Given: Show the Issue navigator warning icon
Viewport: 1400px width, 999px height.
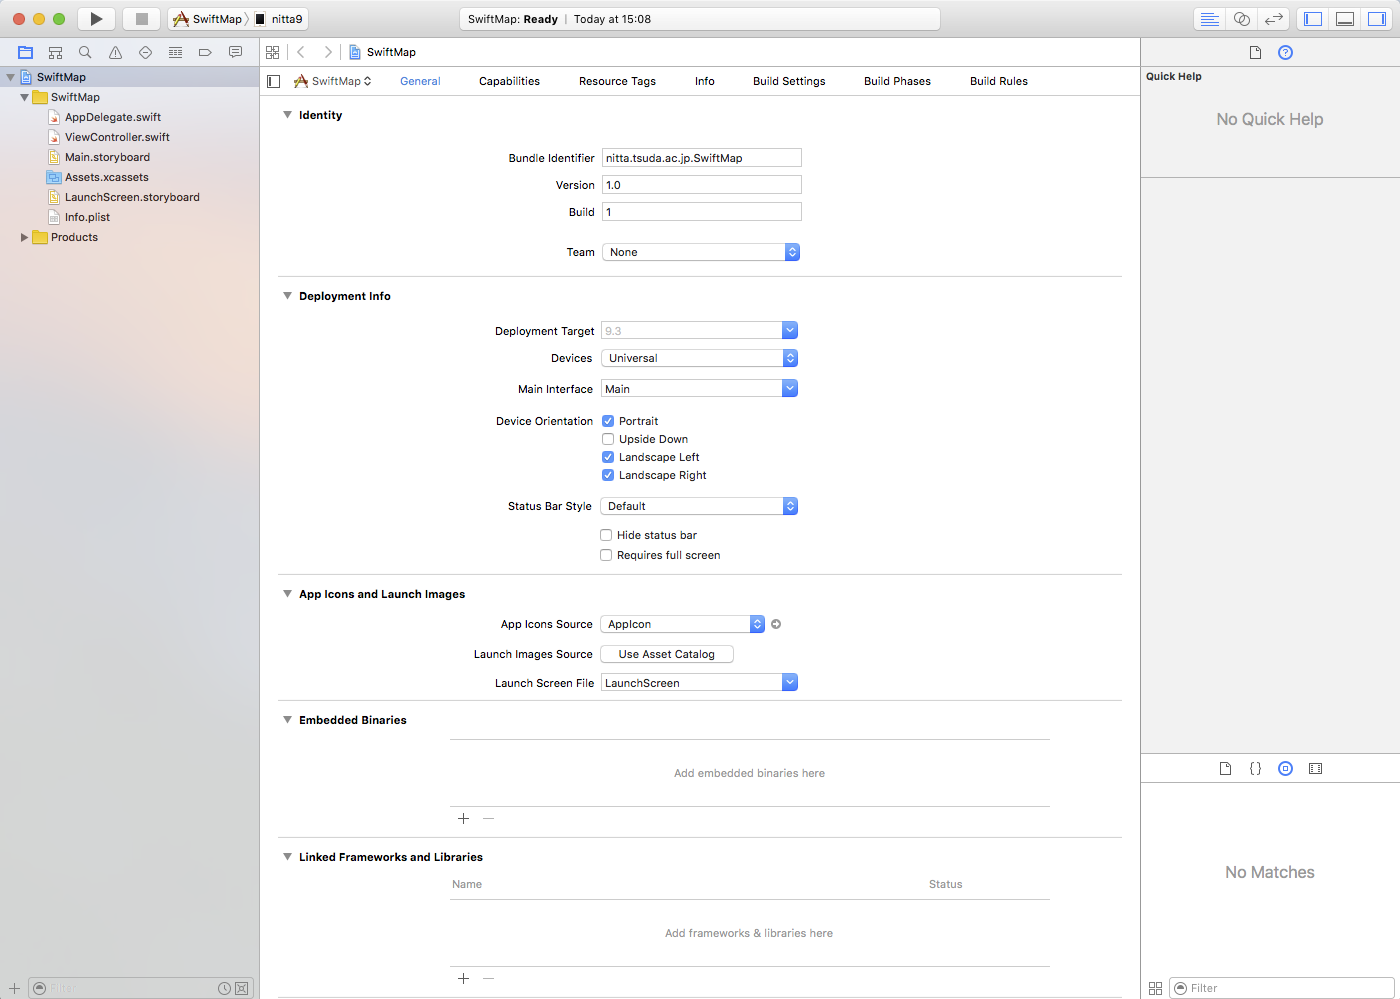Looking at the screenshot, I should click(x=115, y=52).
